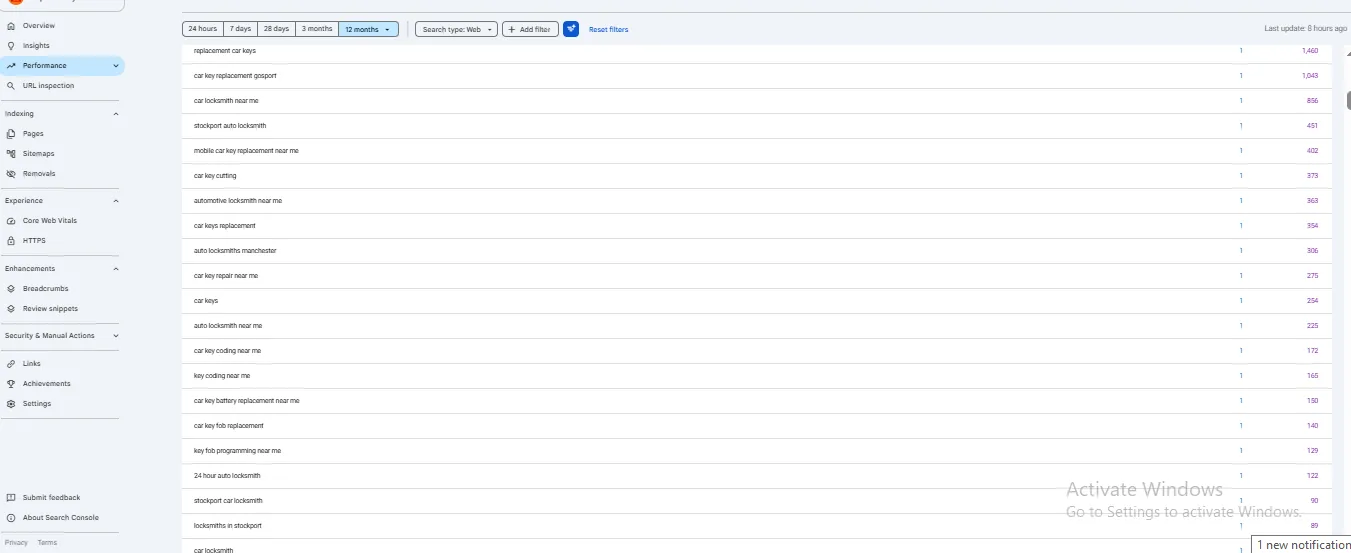Open the Breadcrumbs enhancement item
Screen dimensions: 1351x553
coord(46,289)
